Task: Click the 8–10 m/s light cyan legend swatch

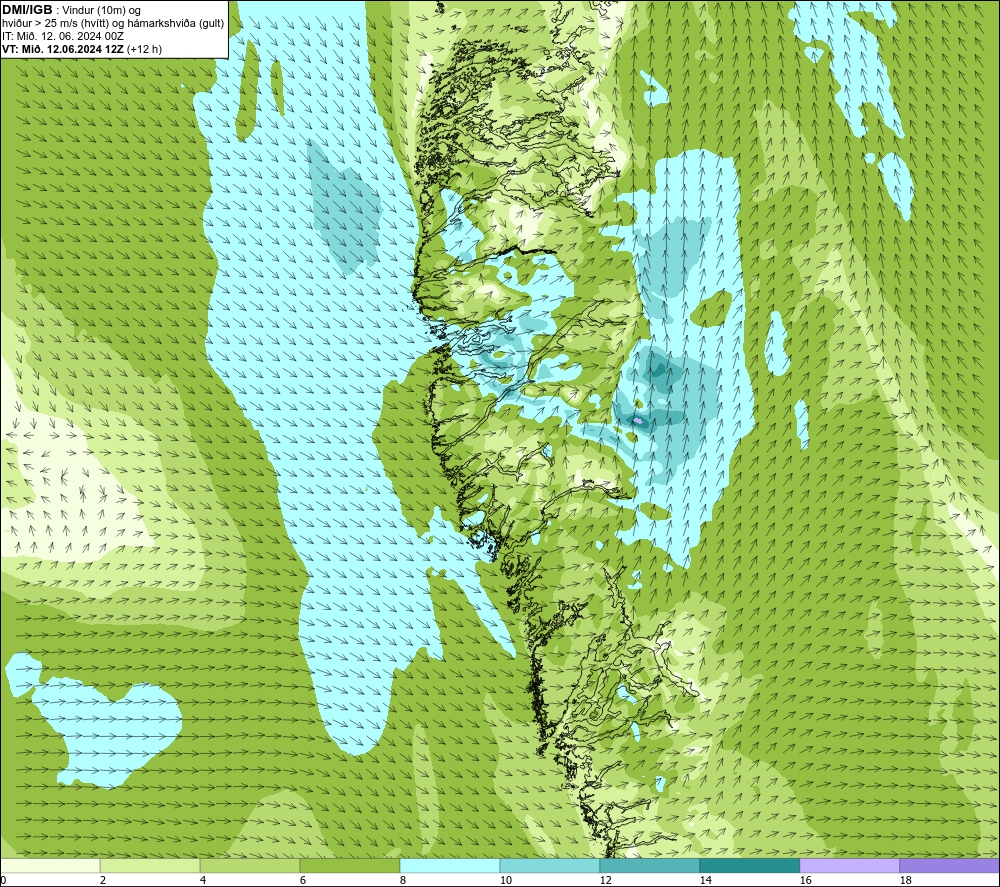Action: (x=450, y=865)
